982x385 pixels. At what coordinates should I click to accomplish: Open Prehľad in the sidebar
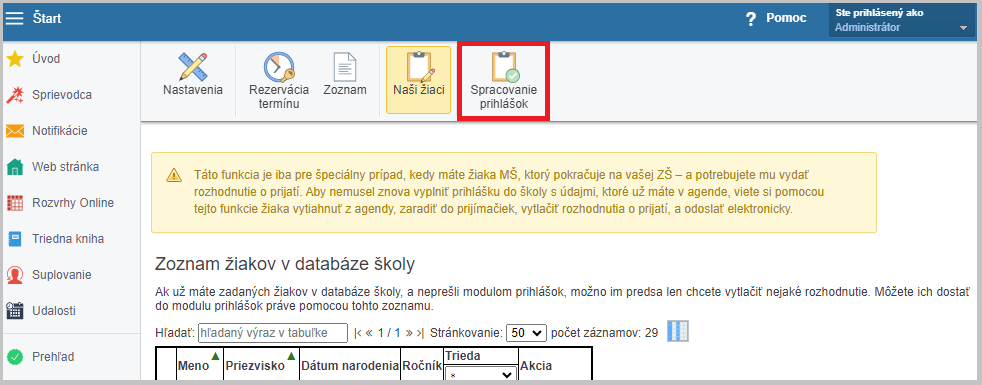click(53, 357)
